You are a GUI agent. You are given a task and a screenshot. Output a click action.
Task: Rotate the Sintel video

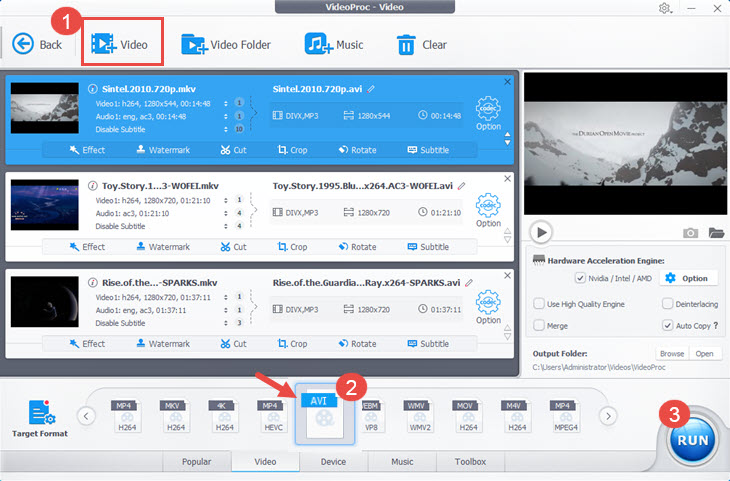[x=358, y=150]
